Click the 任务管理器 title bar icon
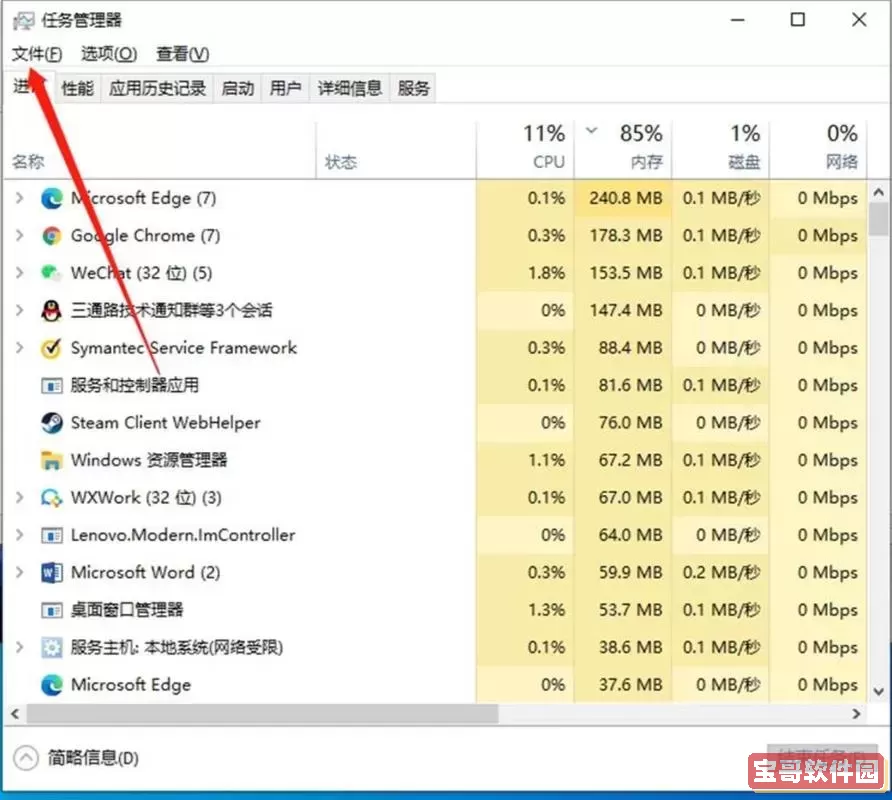 pos(24,21)
